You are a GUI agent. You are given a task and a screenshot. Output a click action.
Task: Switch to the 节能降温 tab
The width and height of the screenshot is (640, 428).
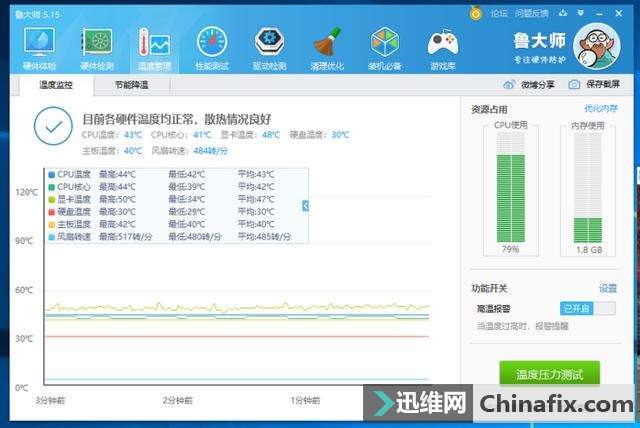(131, 85)
